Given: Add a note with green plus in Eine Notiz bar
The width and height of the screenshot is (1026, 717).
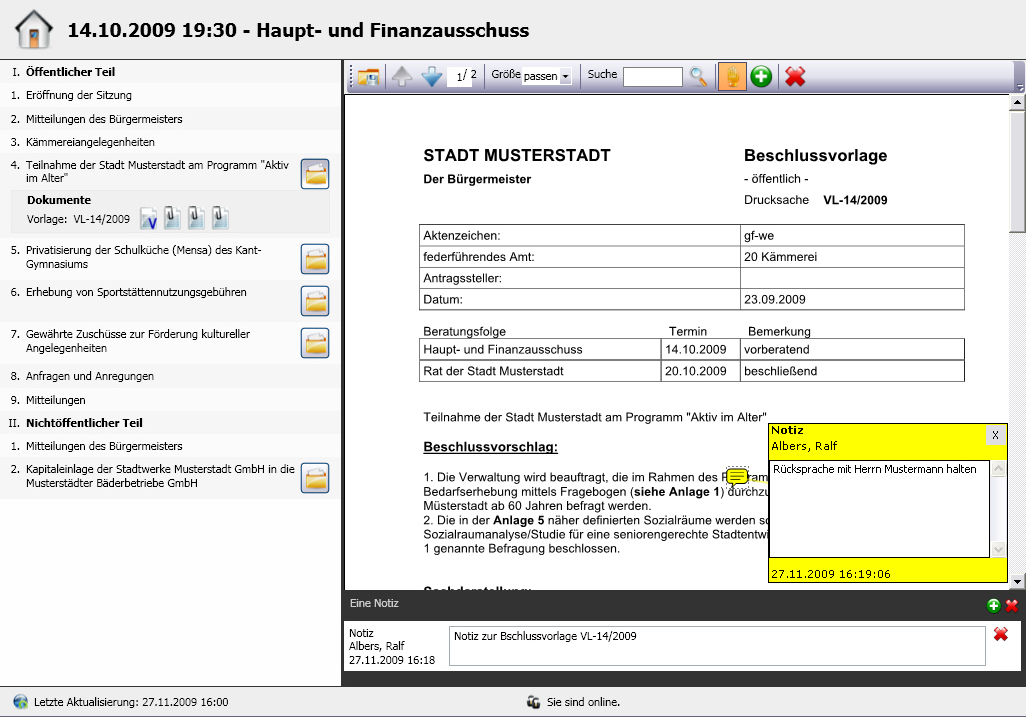Looking at the screenshot, I should click(x=993, y=606).
